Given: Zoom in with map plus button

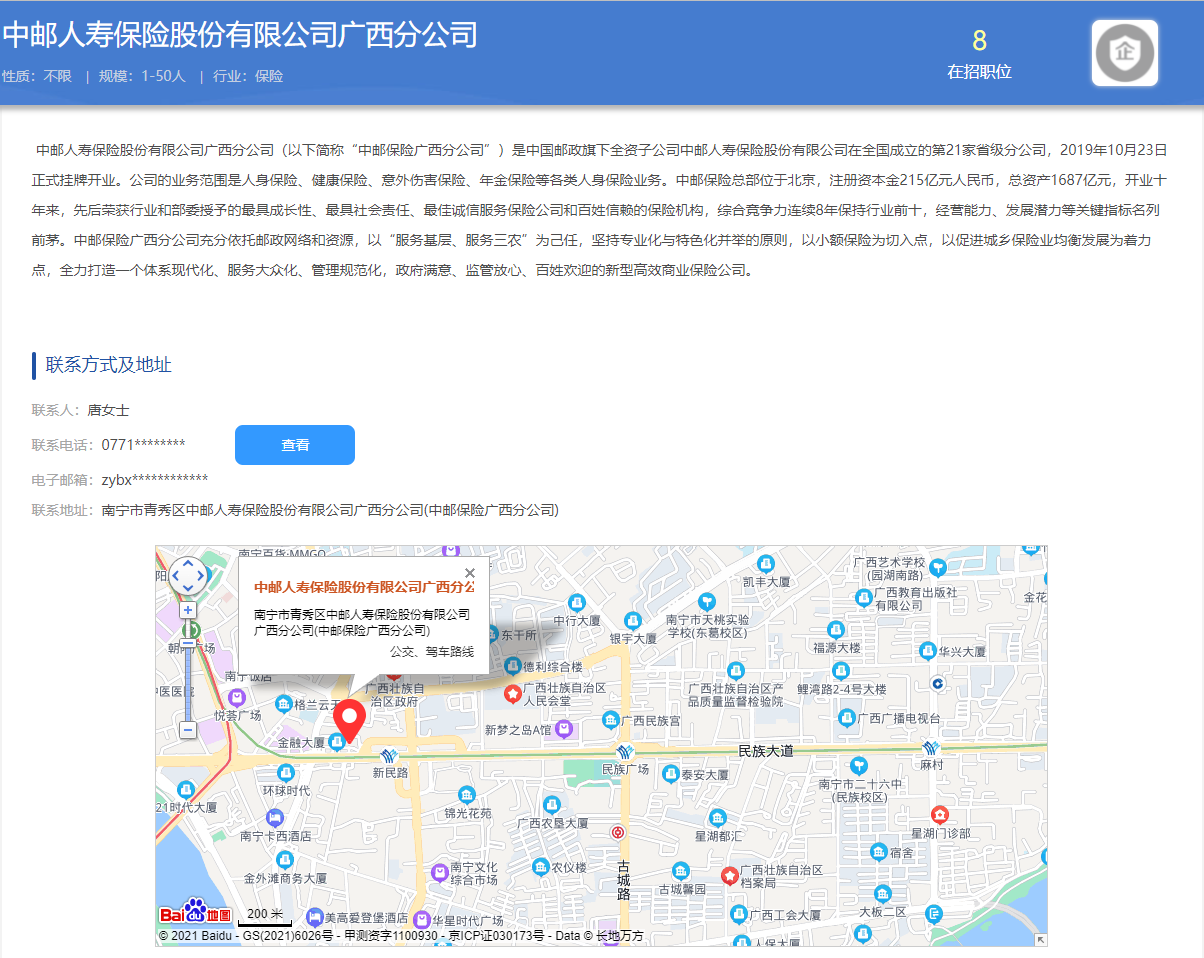Looking at the screenshot, I should tap(188, 610).
